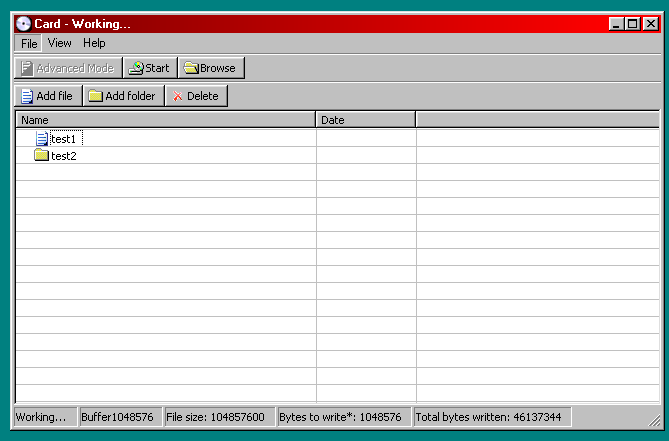The width and height of the screenshot is (669, 441).
Task: Open the View menu
Action: (59, 44)
